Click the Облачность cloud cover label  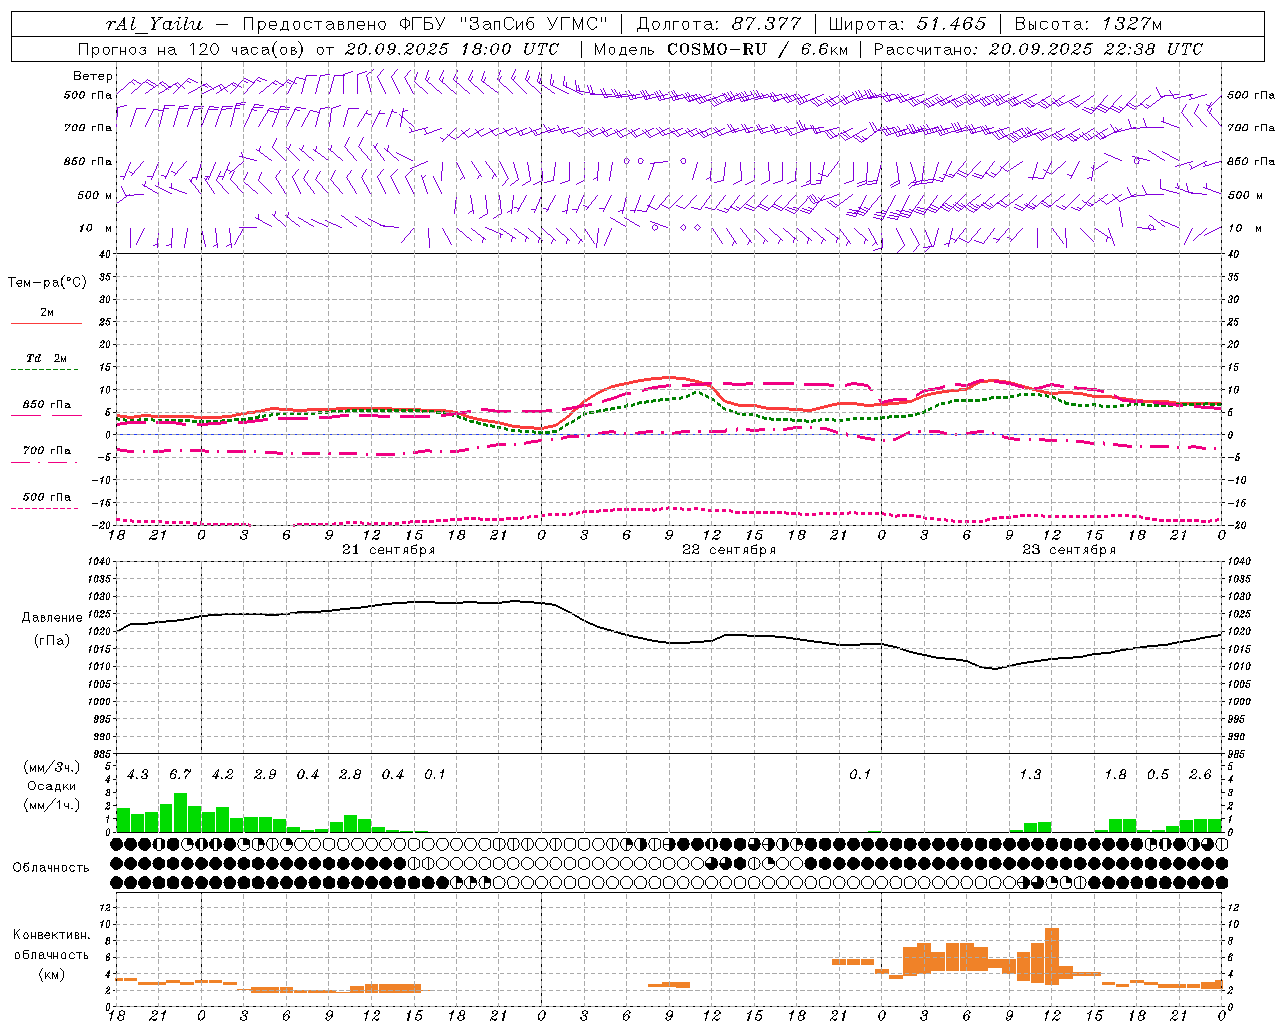[x=51, y=868]
